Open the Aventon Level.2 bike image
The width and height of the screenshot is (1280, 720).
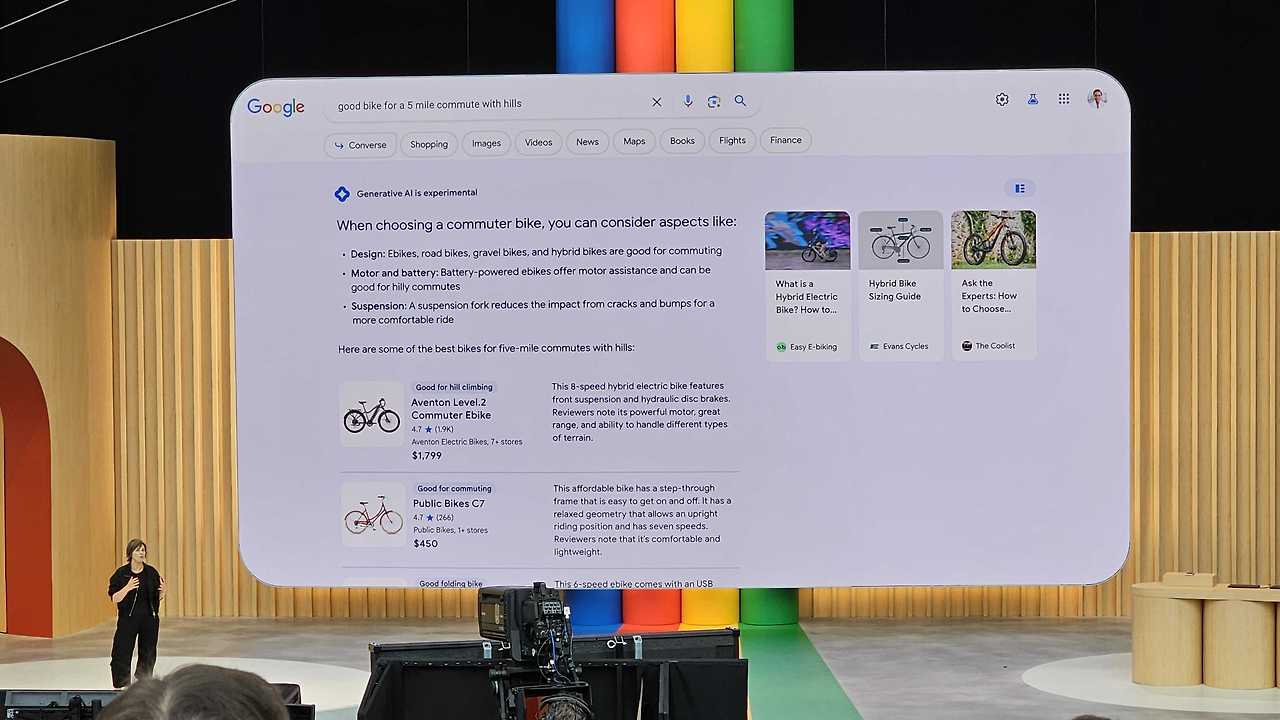point(372,415)
